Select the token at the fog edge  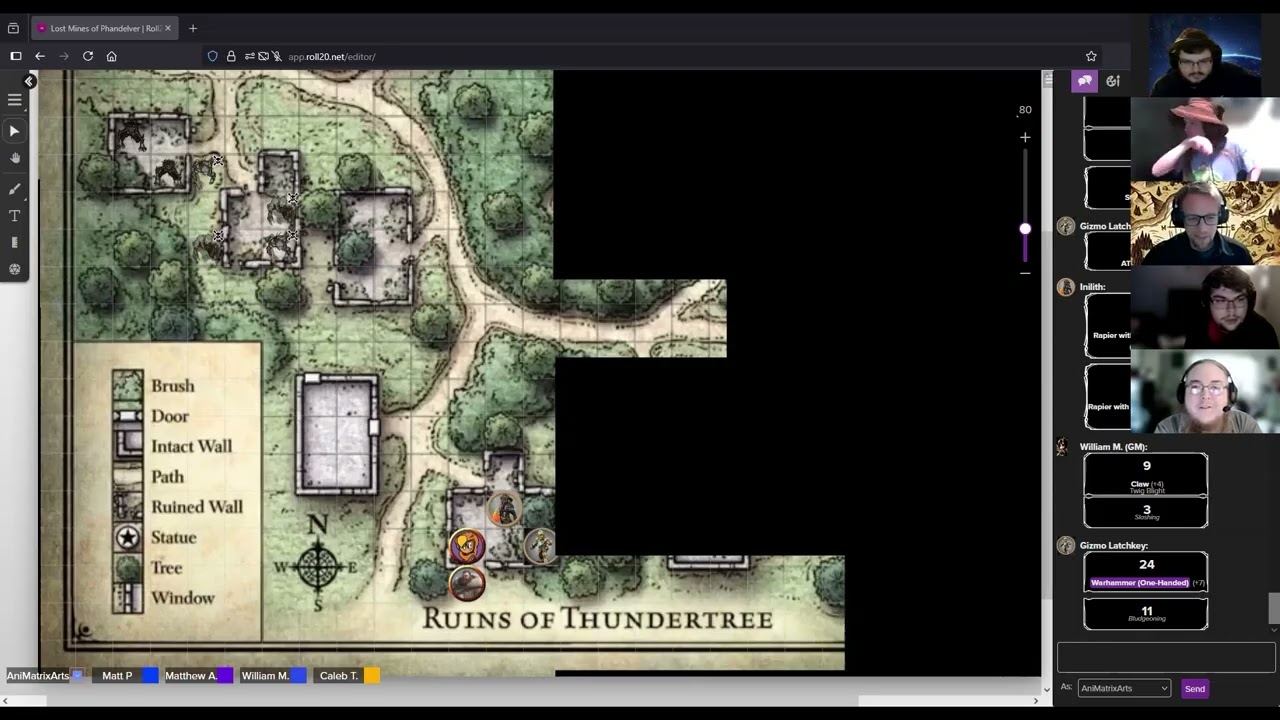pos(541,546)
